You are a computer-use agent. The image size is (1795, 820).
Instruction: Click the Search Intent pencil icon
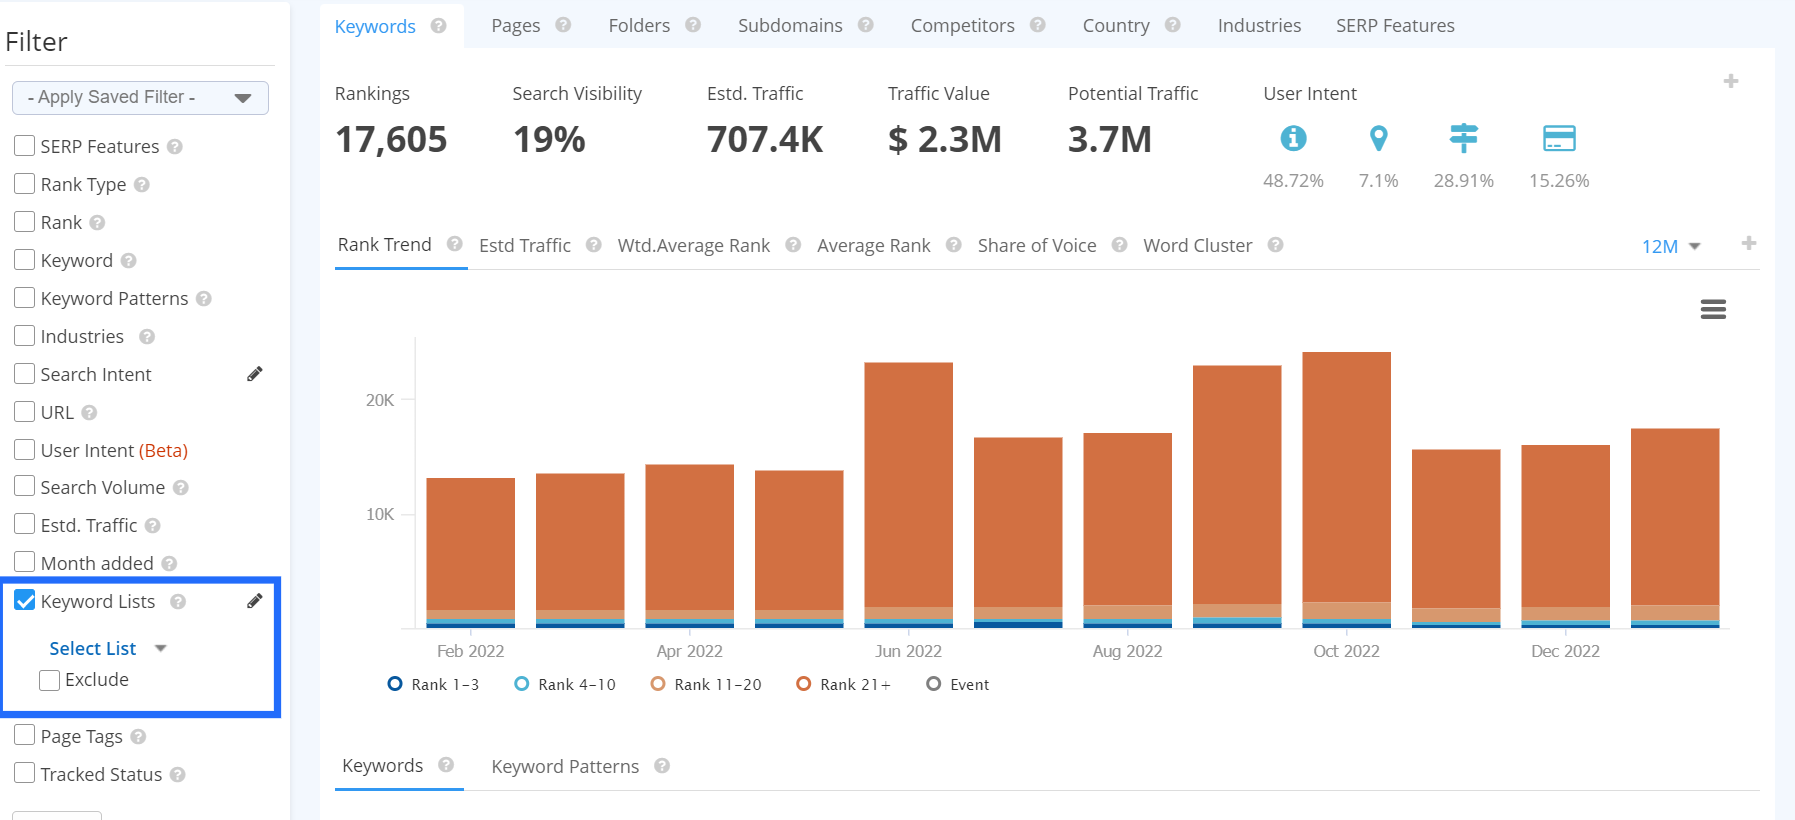(255, 374)
